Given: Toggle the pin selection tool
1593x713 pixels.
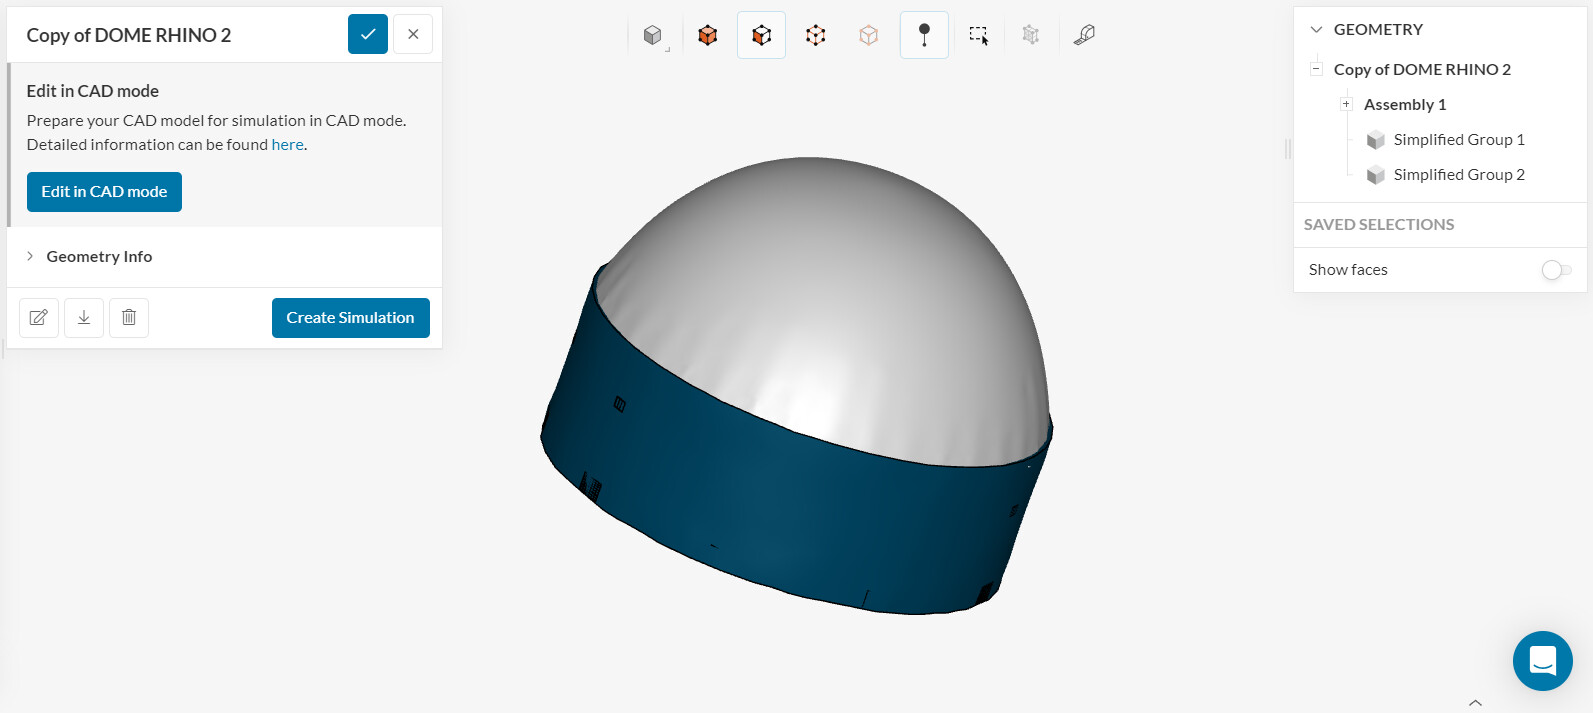Looking at the screenshot, I should [x=924, y=36].
